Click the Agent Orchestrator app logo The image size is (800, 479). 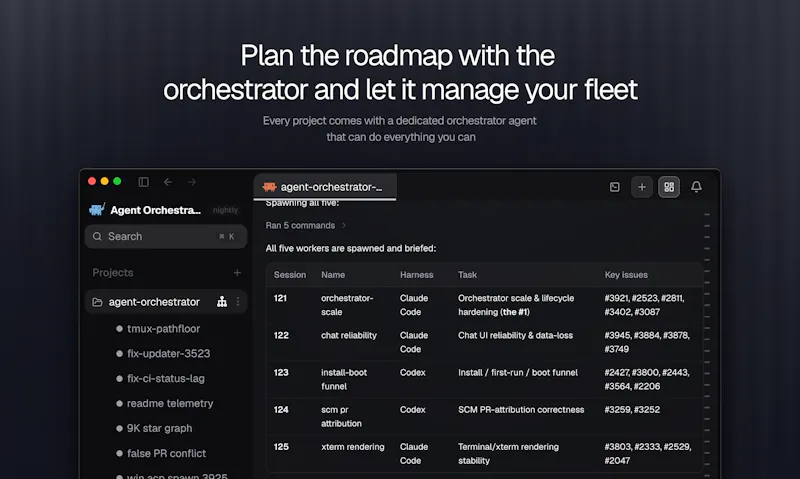click(97, 210)
